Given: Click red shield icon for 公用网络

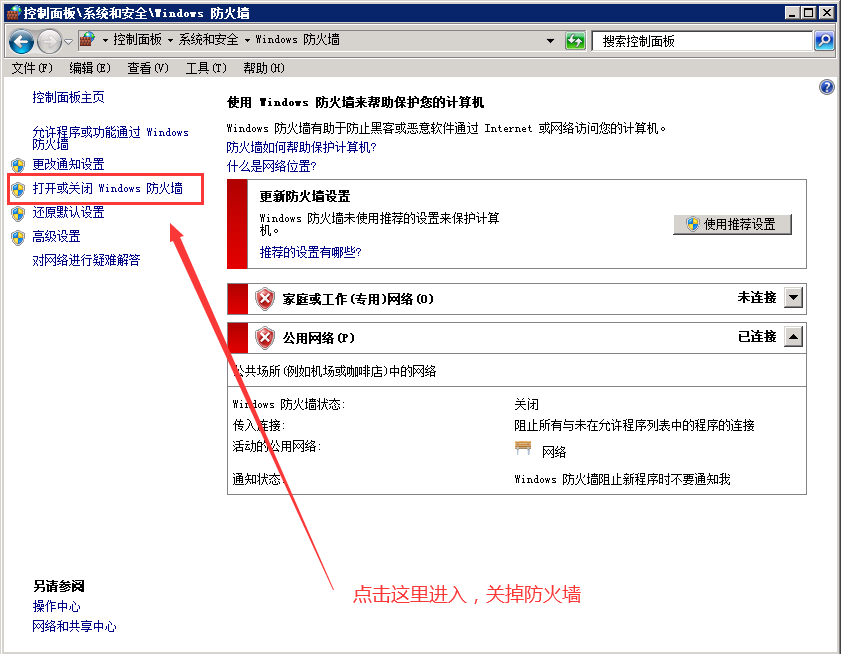Looking at the screenshot, I should [265, 337].
